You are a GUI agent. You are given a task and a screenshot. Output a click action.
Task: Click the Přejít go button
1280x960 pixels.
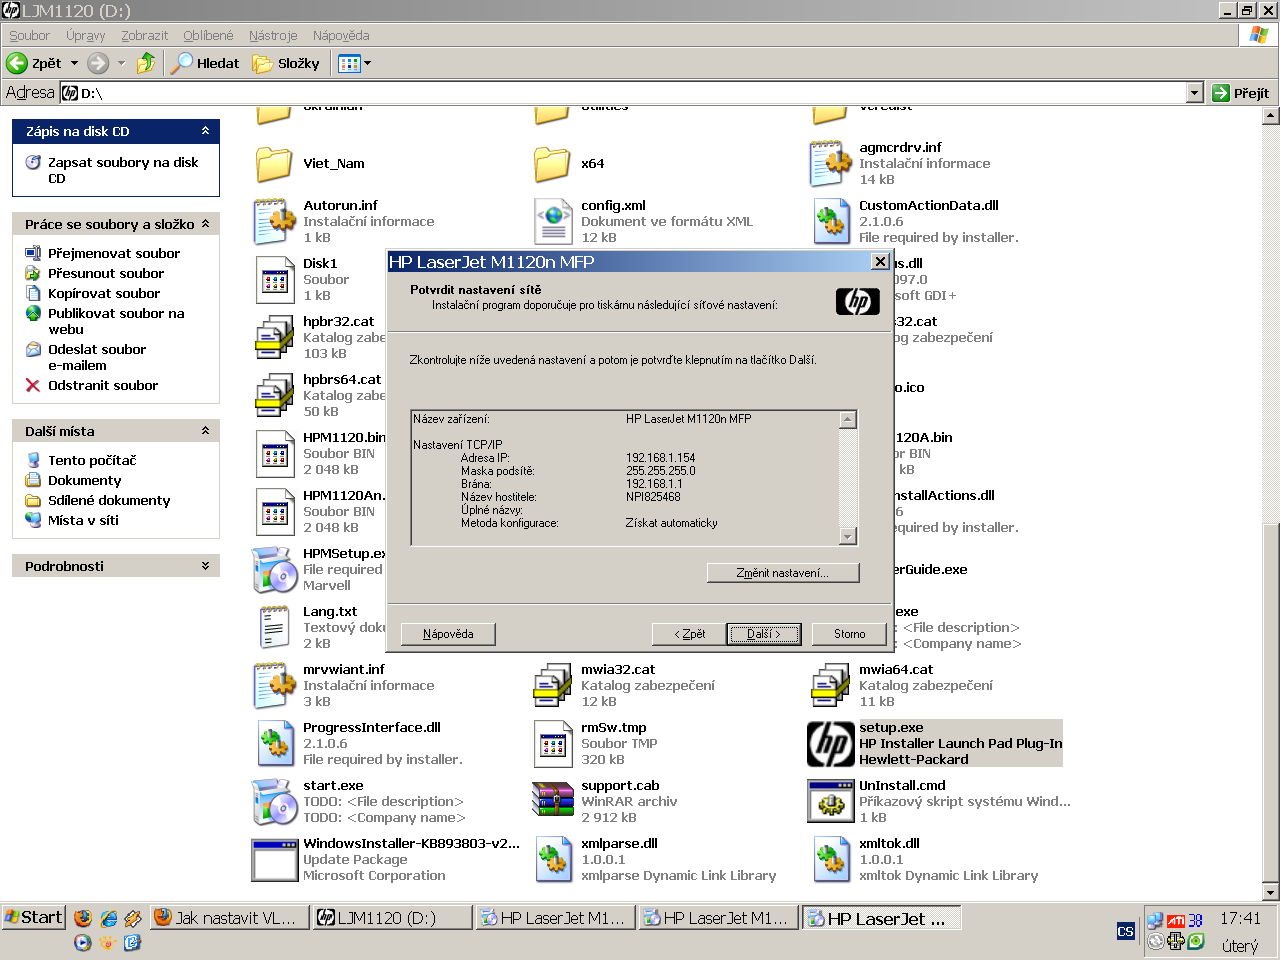tap(1241, 93)
